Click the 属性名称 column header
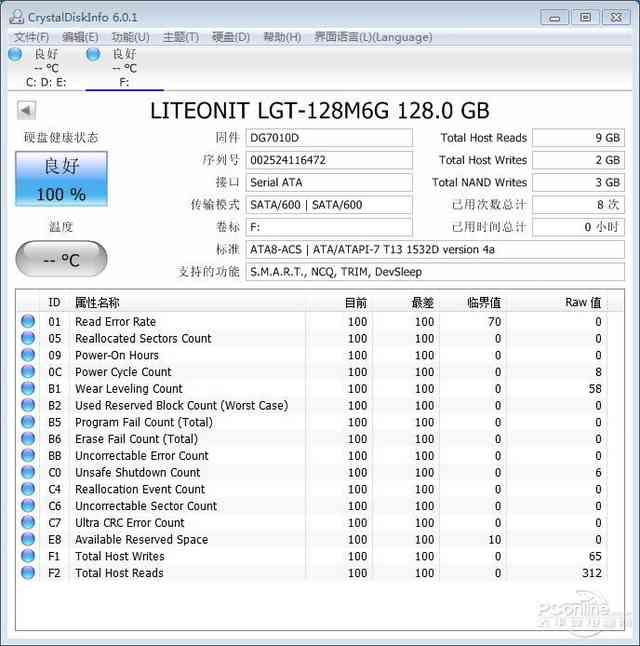 [x=188, y=302]
